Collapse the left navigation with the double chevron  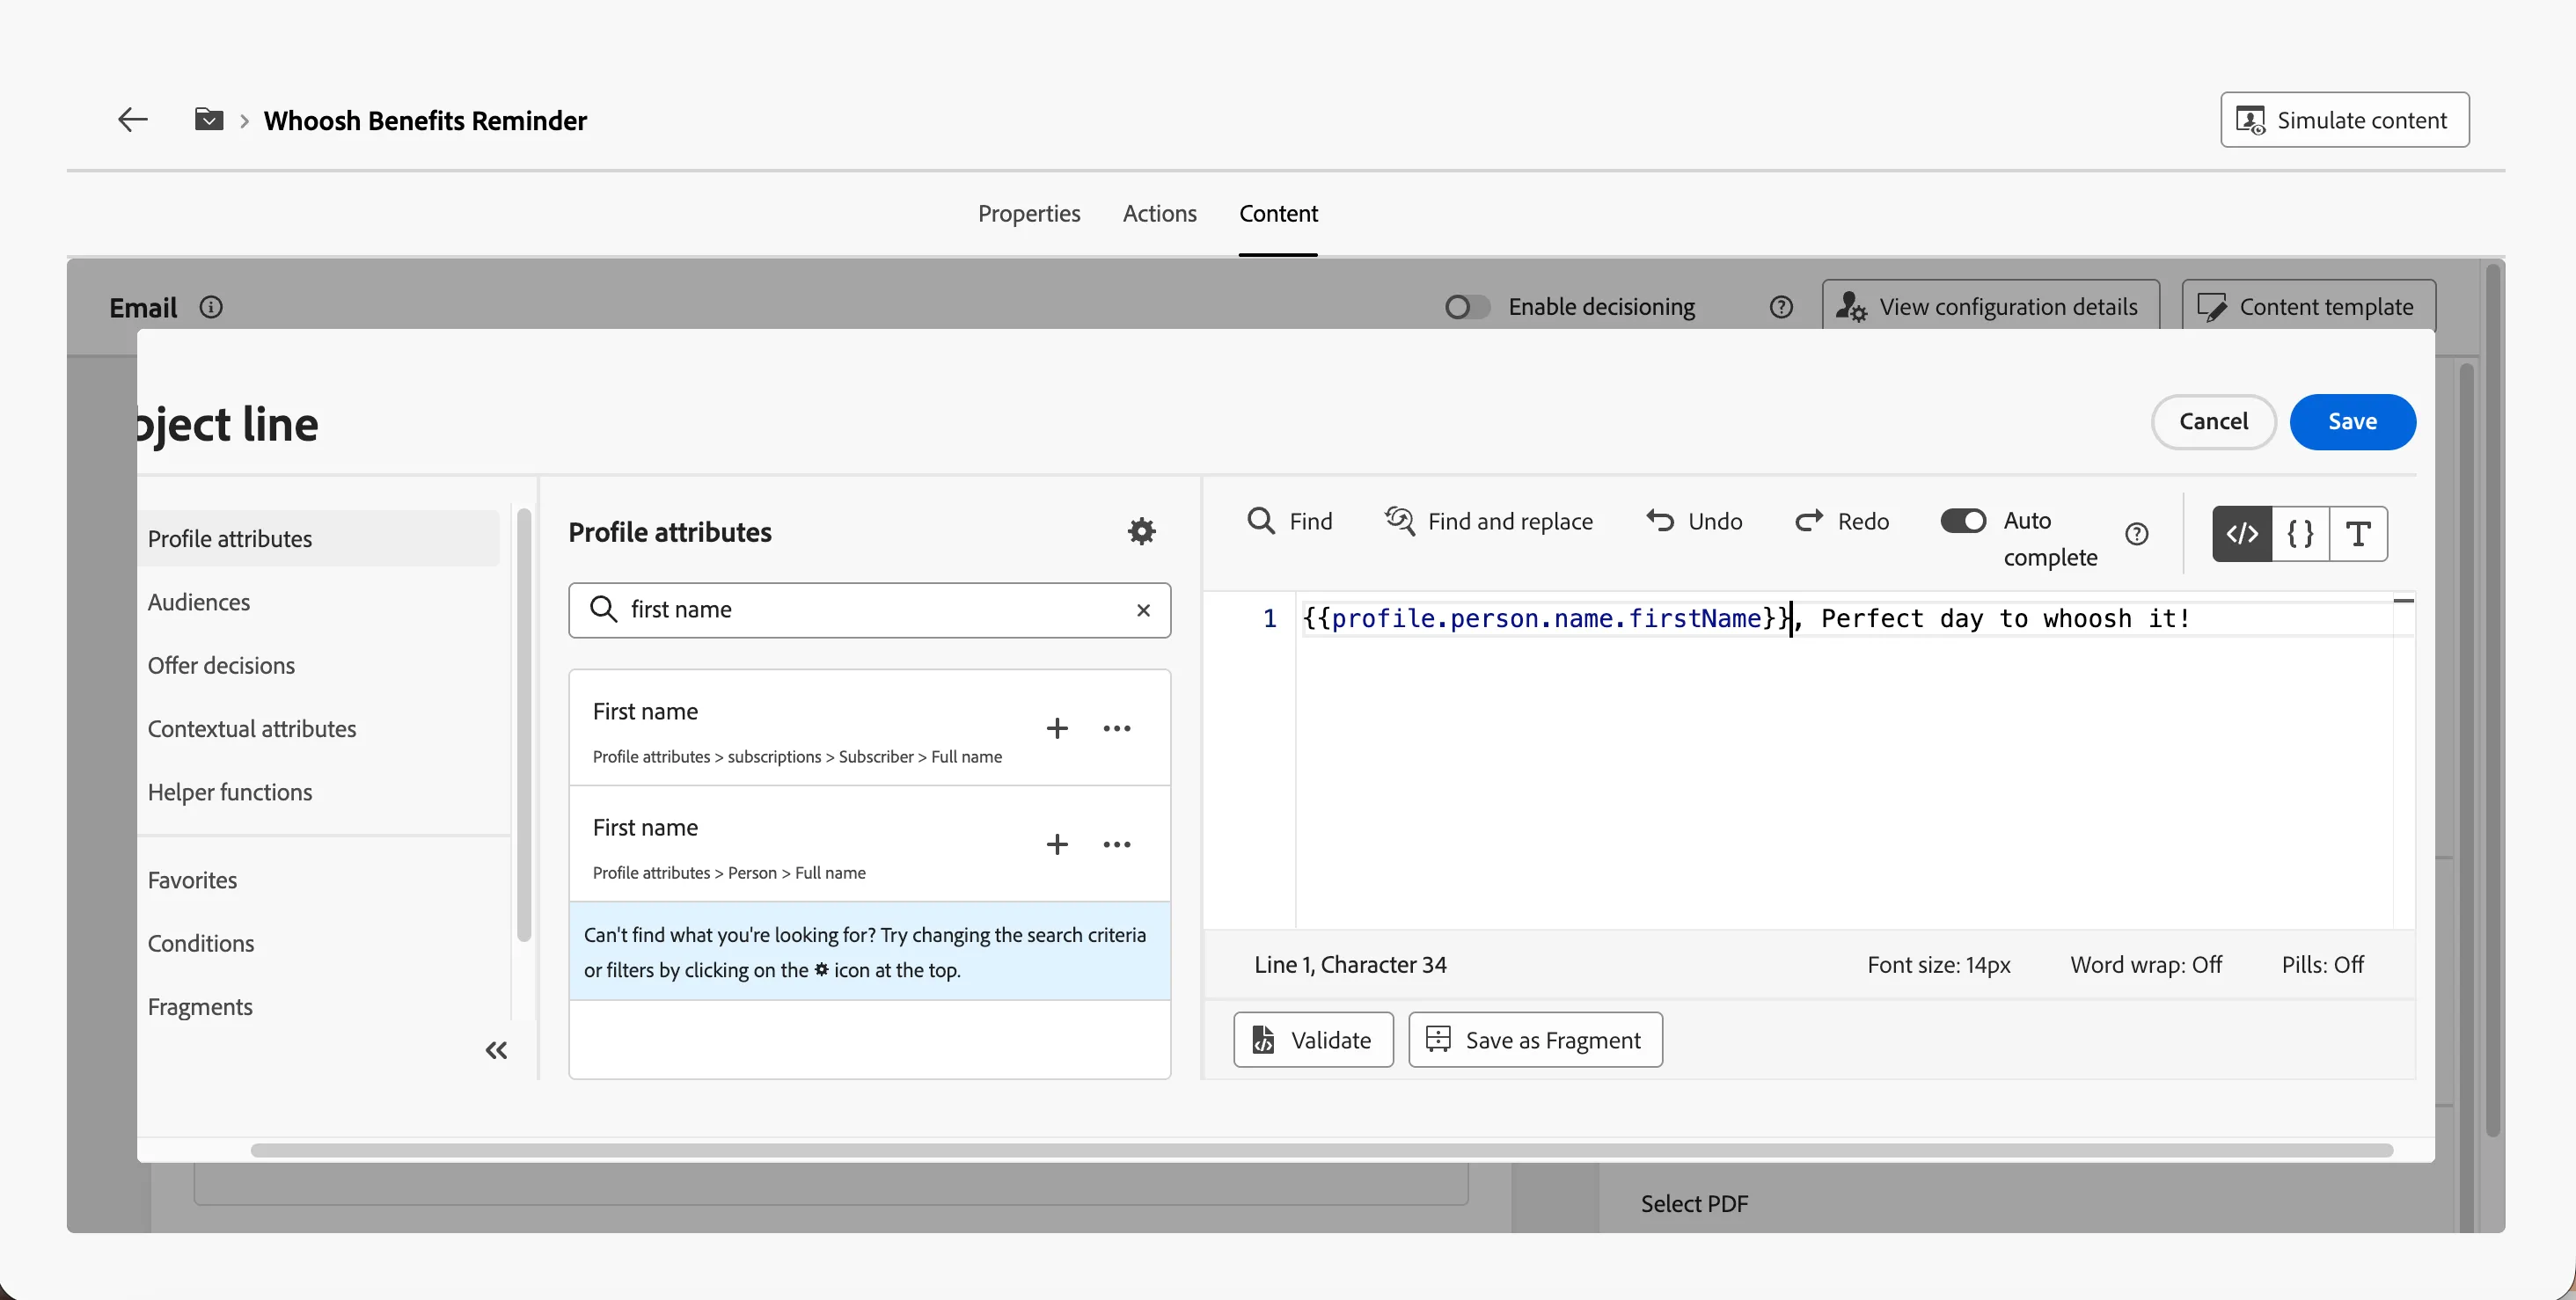click(496, 1050)
